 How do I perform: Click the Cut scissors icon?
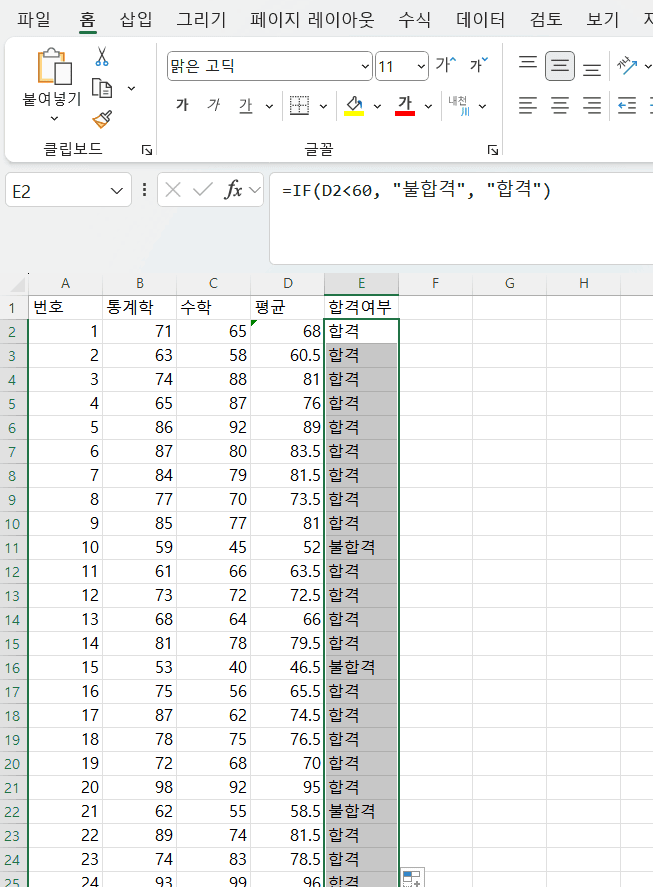pyautogui.click(x=102, y=58)
